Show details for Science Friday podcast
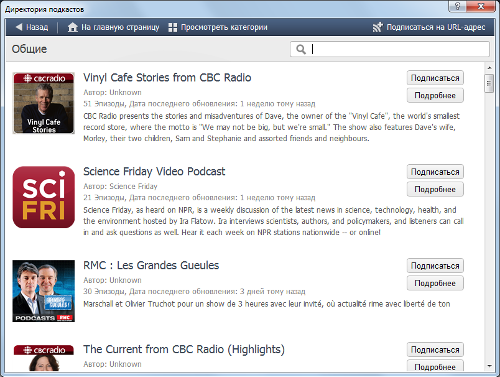This screenshot has height=377, width=500. click(x=435, y=189)
